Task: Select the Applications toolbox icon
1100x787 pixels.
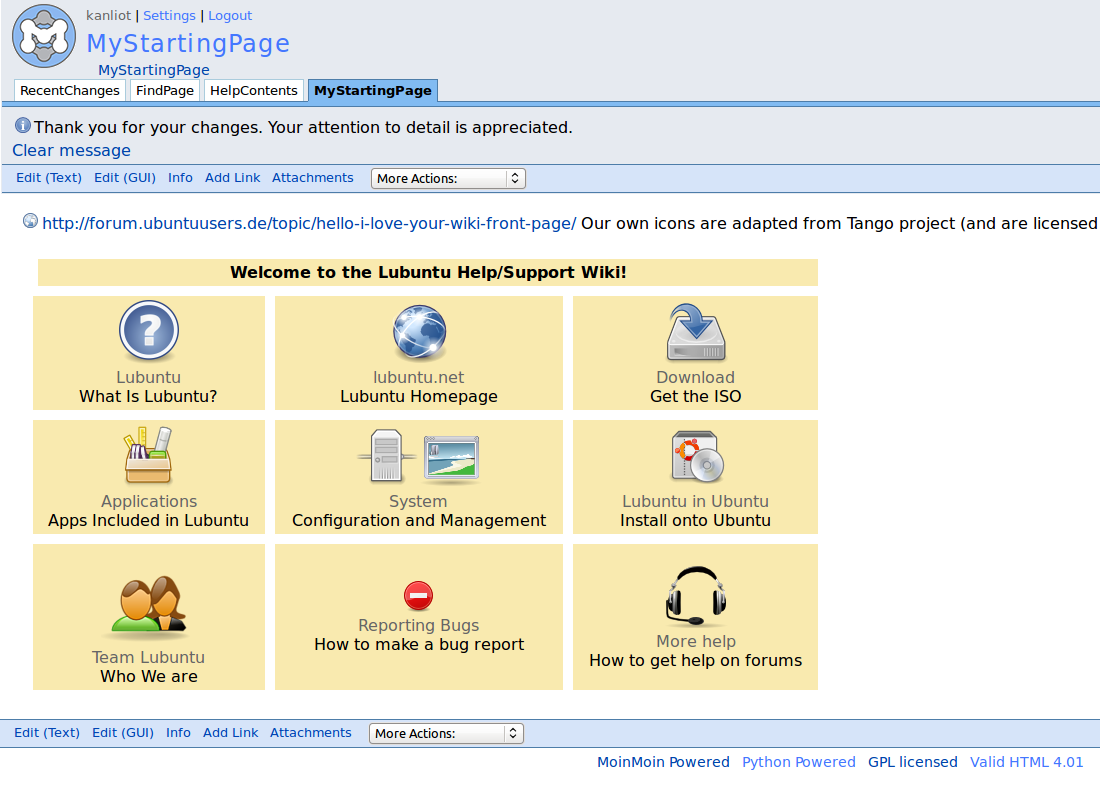Action: [x=149, y=457]
